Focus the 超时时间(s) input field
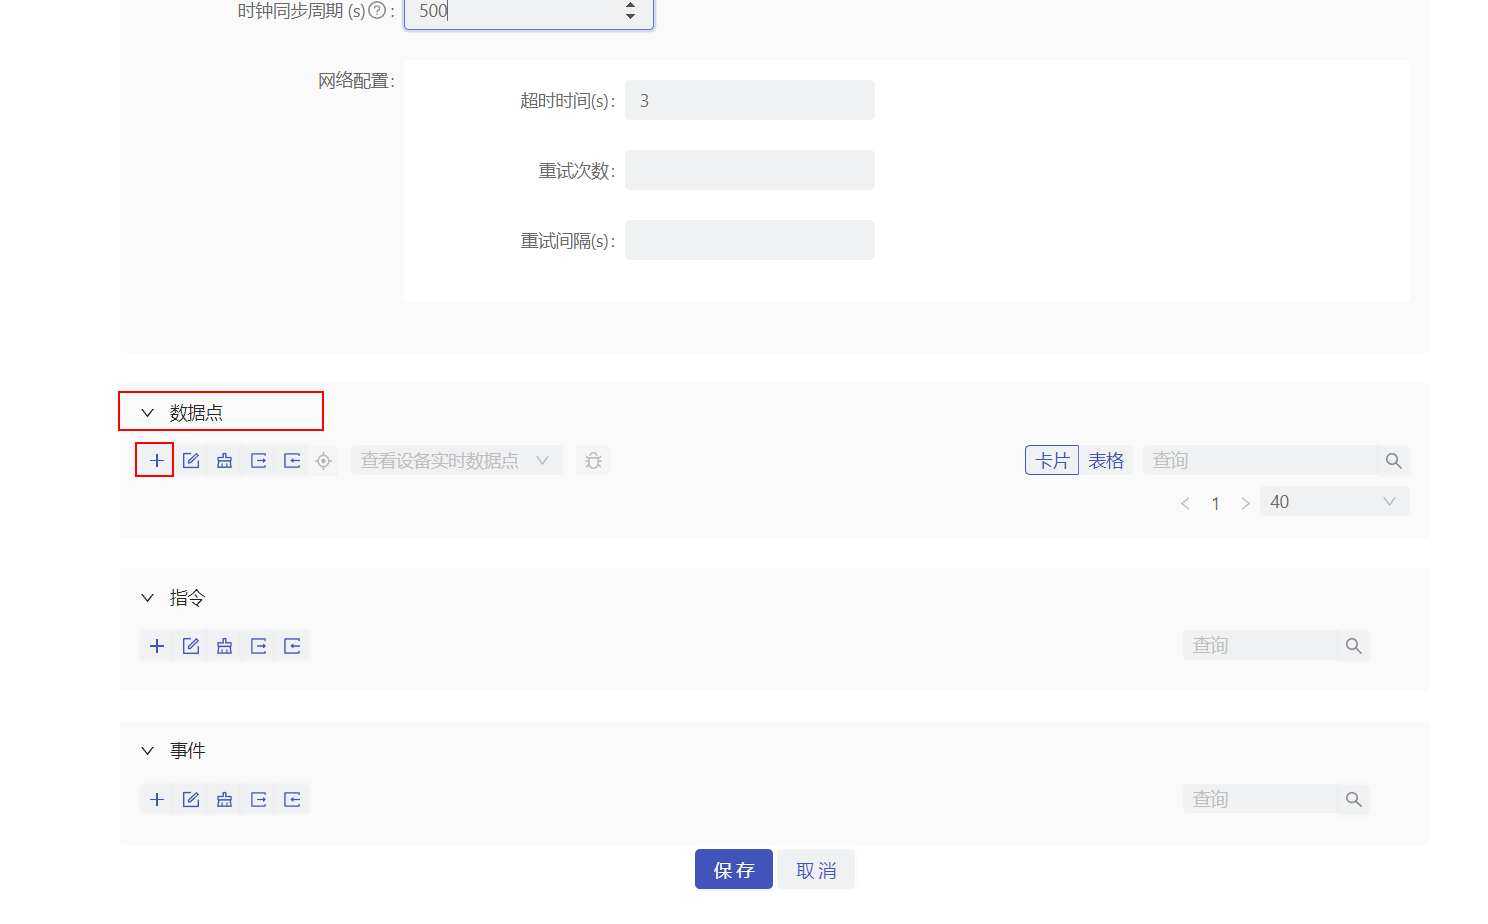1488x924 pixels. (x=749, y=100)
